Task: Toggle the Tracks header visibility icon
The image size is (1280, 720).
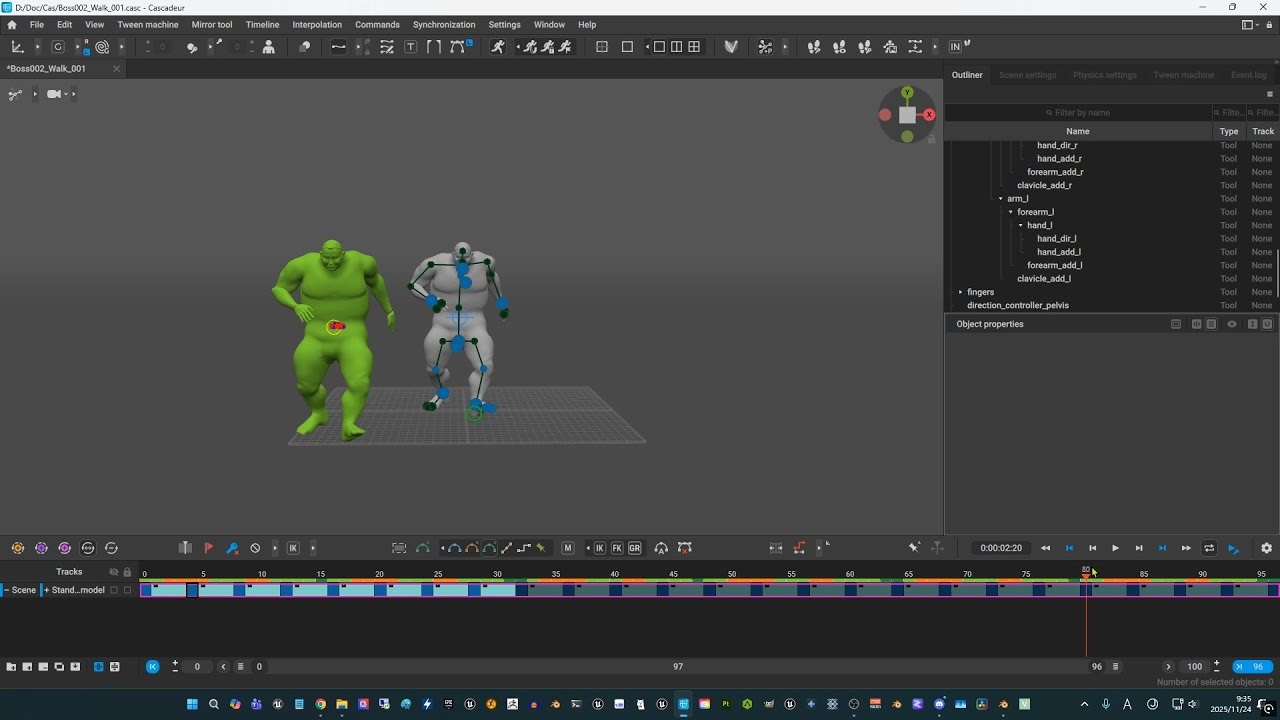Action: [113, 572]
